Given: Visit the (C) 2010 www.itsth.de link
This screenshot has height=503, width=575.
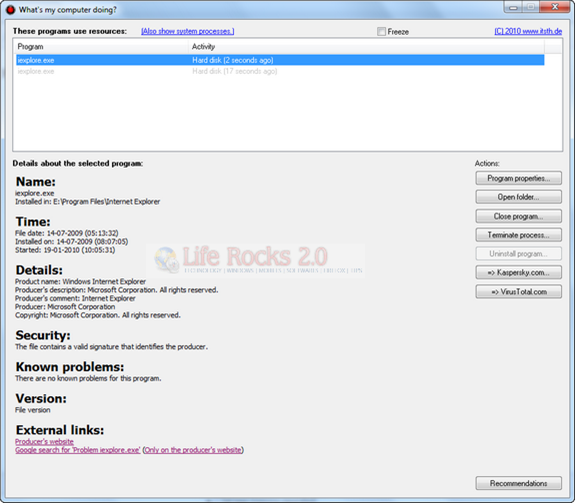Looking at the screenshot, I should pos(528,31).
